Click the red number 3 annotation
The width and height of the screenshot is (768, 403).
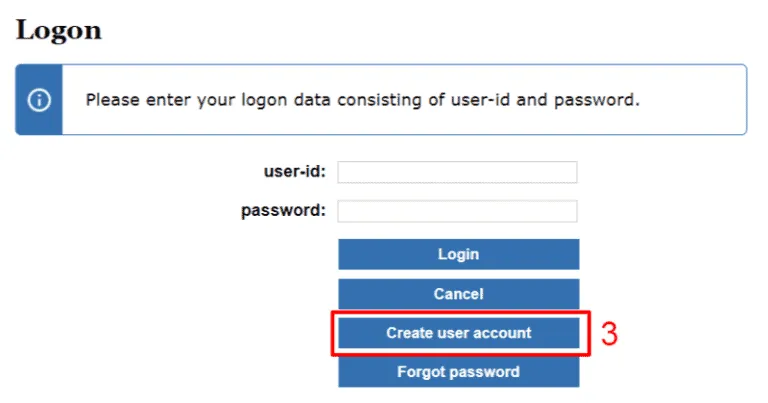coord(609,334)
